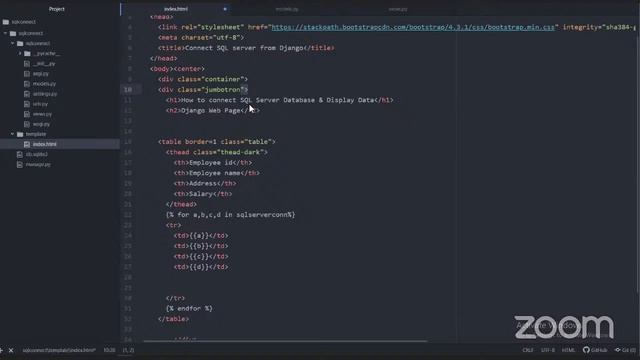The width and height of the screenshot is (640, 360).
Task: Open wsgi.py from the file tree
Action: (41, 124)
